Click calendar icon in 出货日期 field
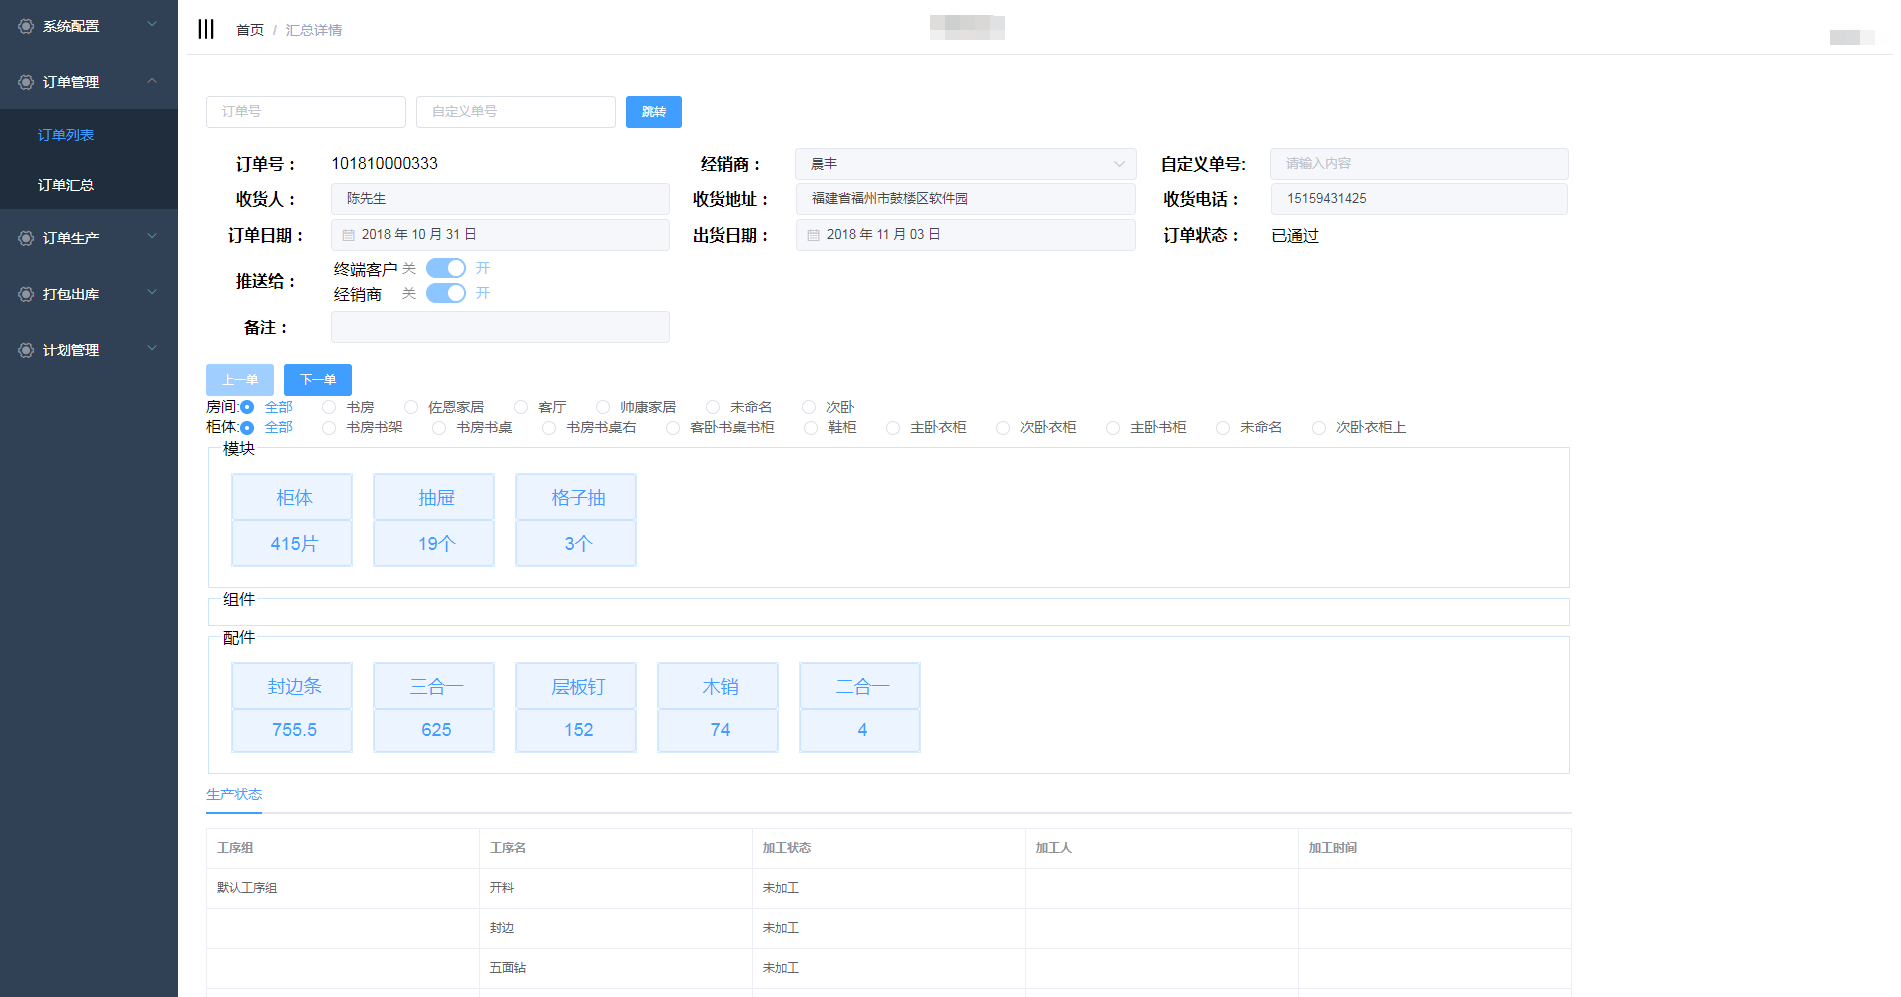Image resolution: width=1901 pixels, height=997 pixels. (x=814, y=235)
